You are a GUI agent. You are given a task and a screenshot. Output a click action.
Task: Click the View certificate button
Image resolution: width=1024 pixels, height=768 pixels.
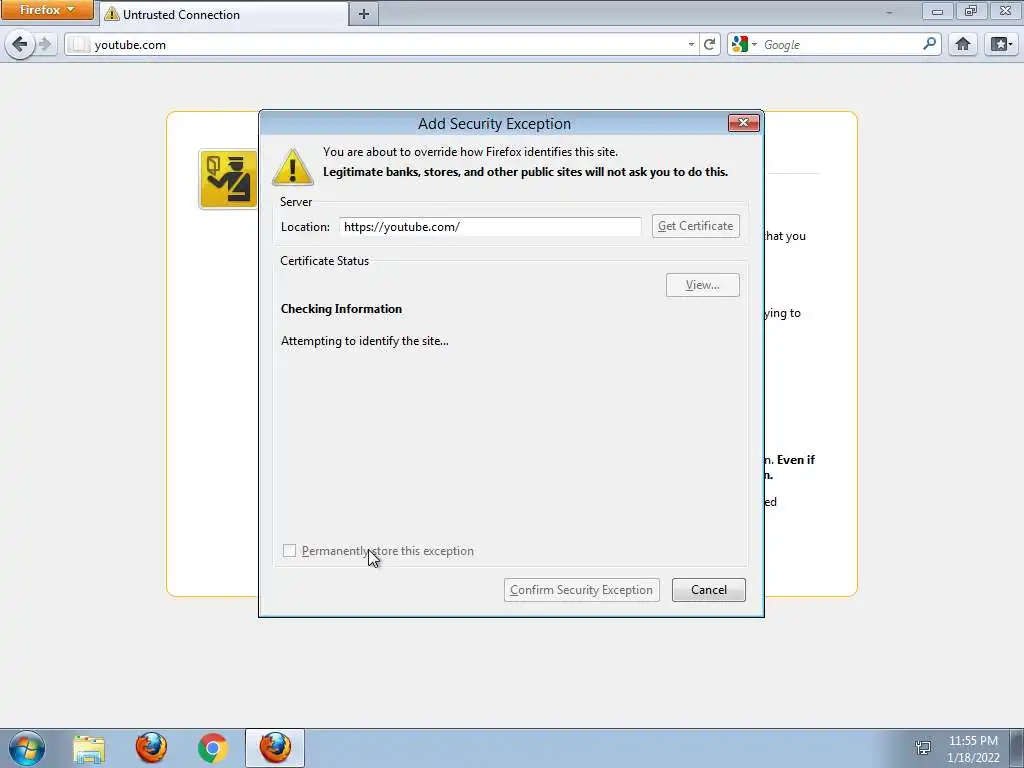click(x=703, y=285)
